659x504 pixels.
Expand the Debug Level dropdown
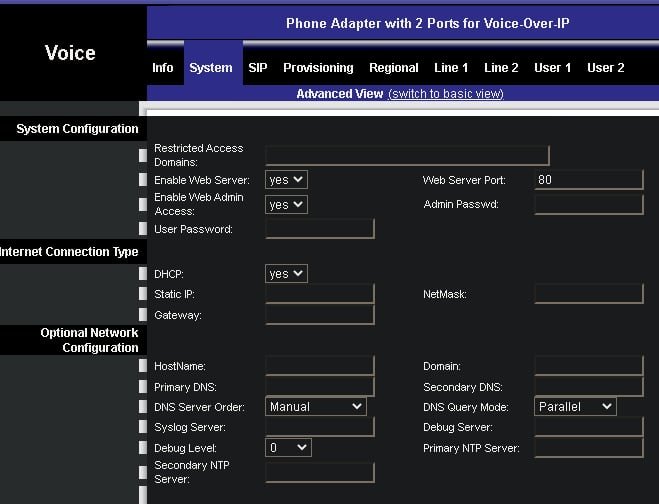[x=288, y=448]
